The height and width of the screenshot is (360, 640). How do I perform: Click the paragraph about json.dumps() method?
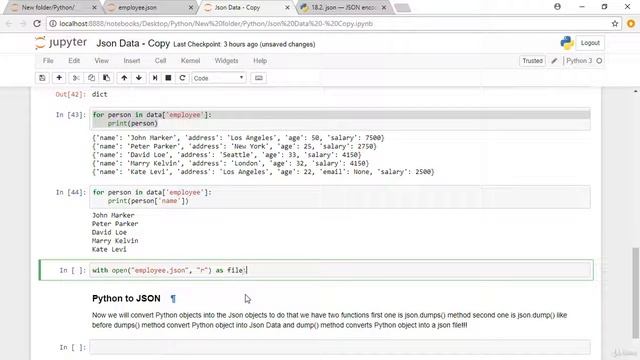[329, 320]
